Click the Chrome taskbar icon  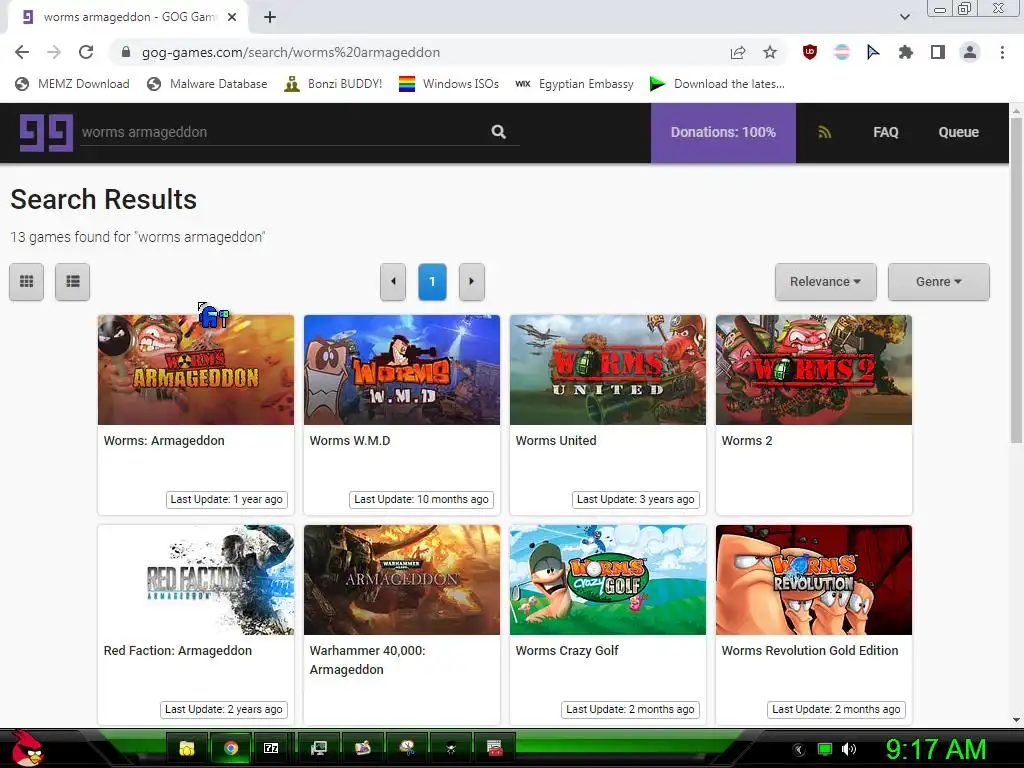231,748
